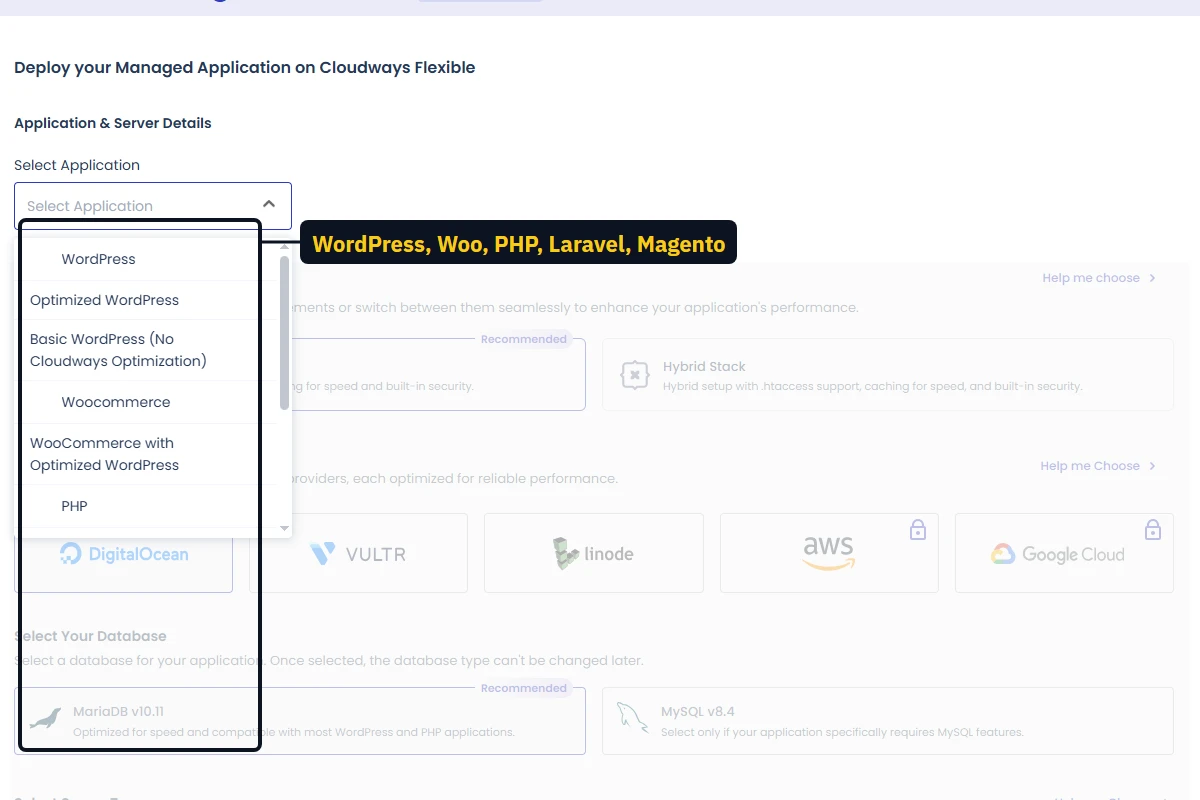Click the Google Cloud logo
The width and height of the screenshot is (1200, 800).
(1058, 554)
